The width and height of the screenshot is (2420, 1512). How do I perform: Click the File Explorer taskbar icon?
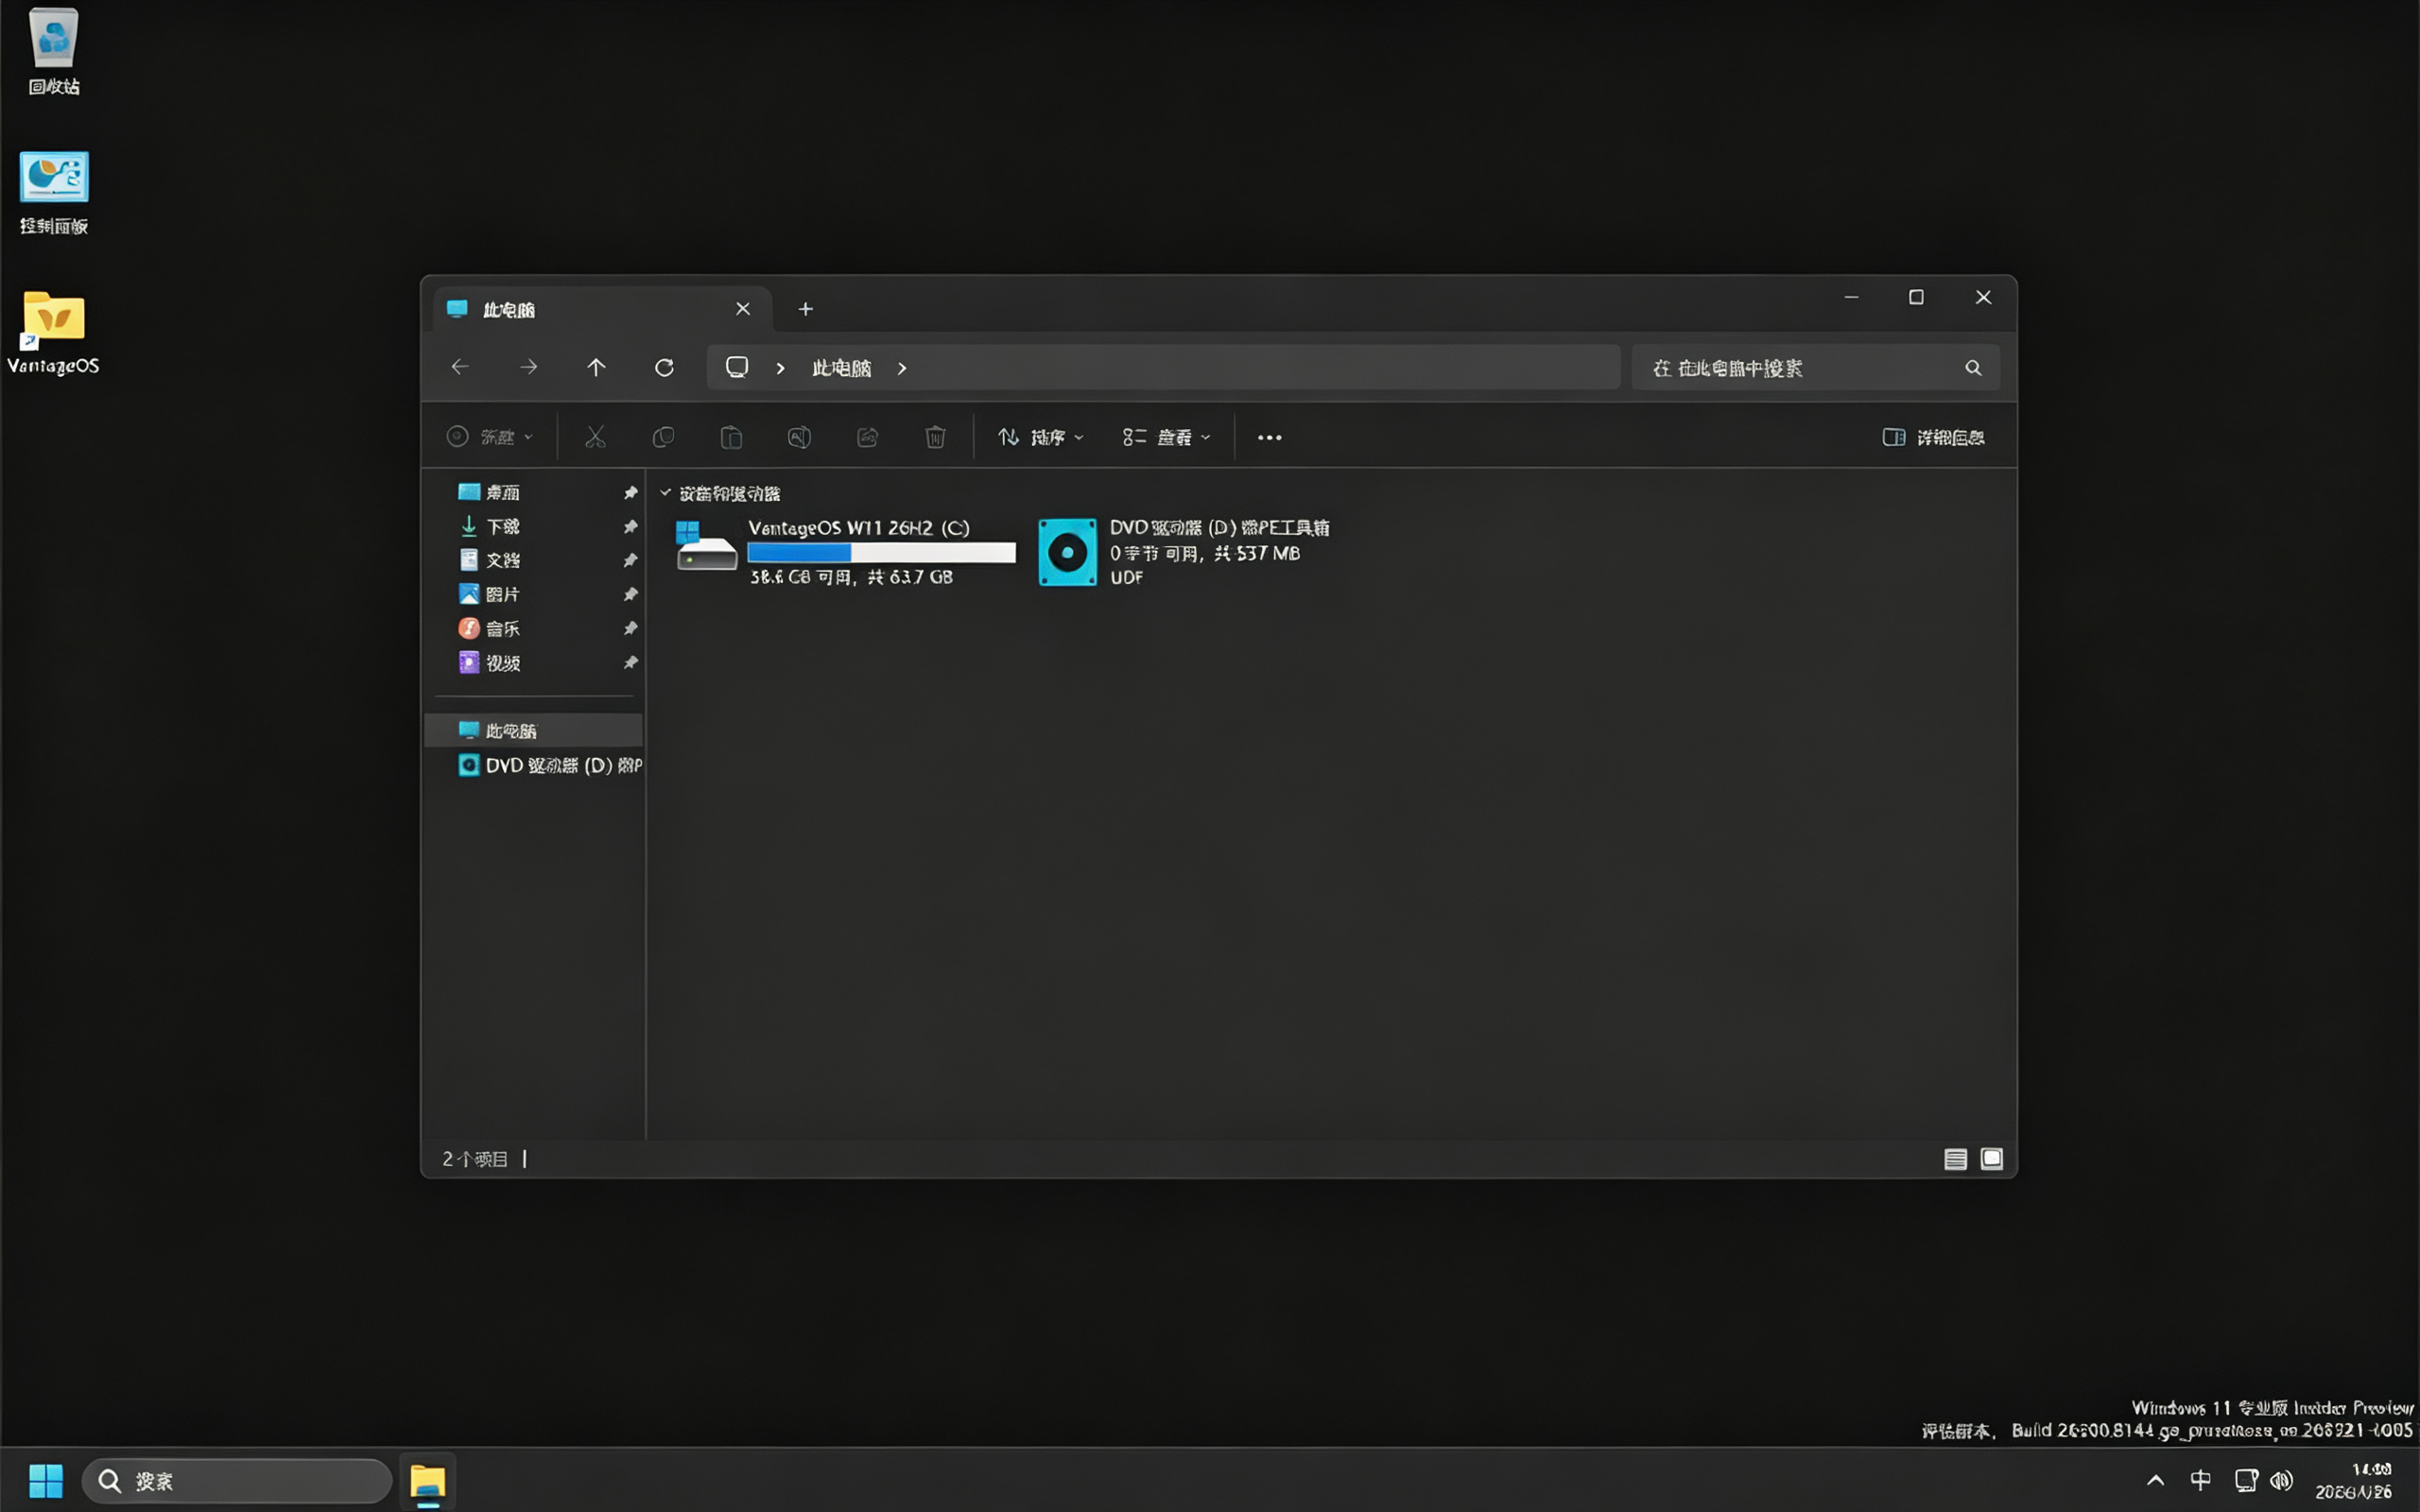click(x=428, y=1480)
